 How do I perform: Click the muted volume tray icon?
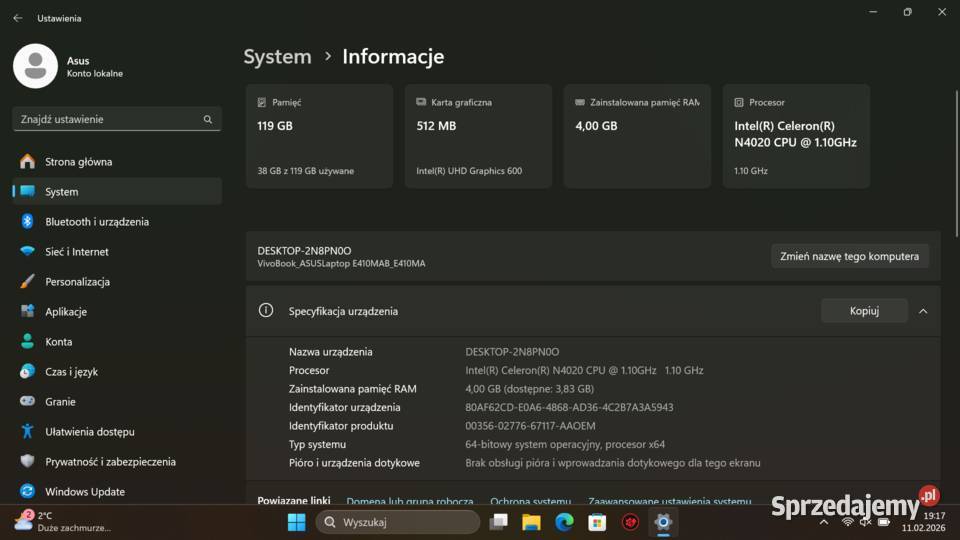pos(866,522)
